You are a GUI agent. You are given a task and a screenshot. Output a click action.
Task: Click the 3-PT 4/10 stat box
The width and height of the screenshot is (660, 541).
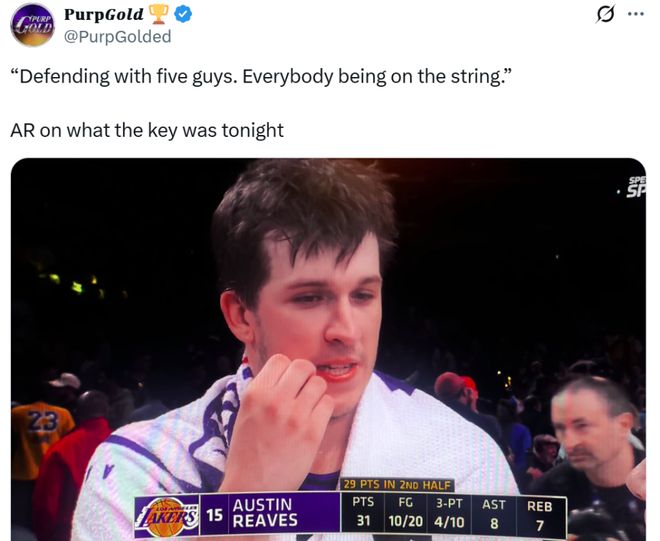[449, 512]
